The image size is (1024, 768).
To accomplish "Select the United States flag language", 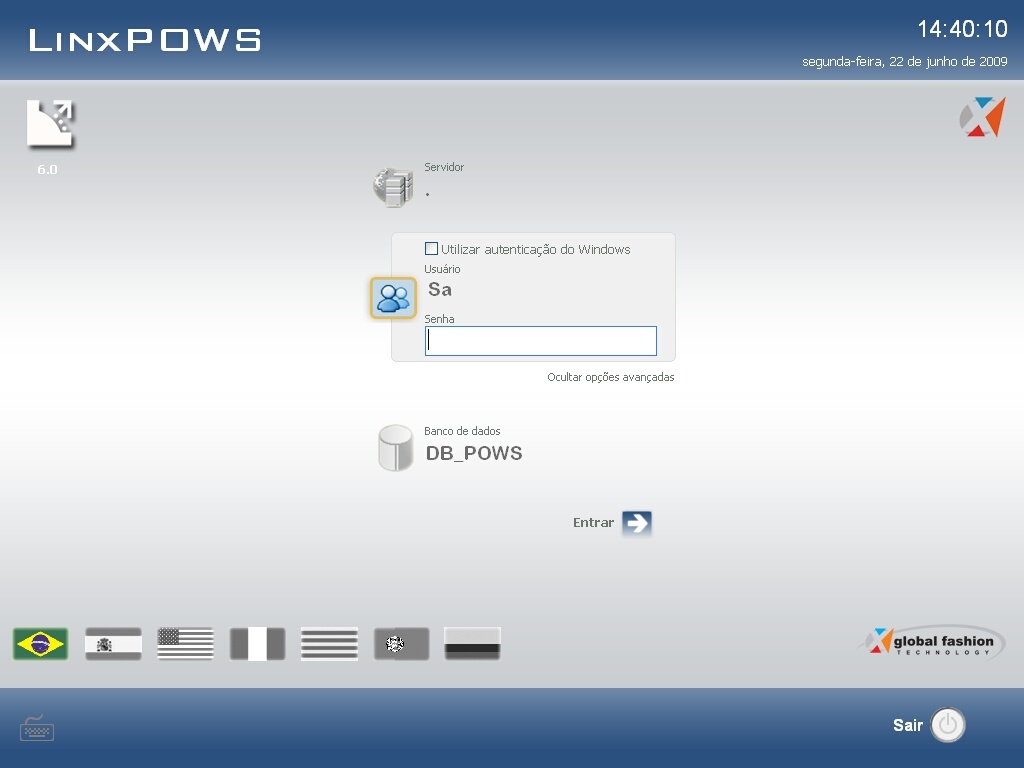I will (x=185, y=644).
